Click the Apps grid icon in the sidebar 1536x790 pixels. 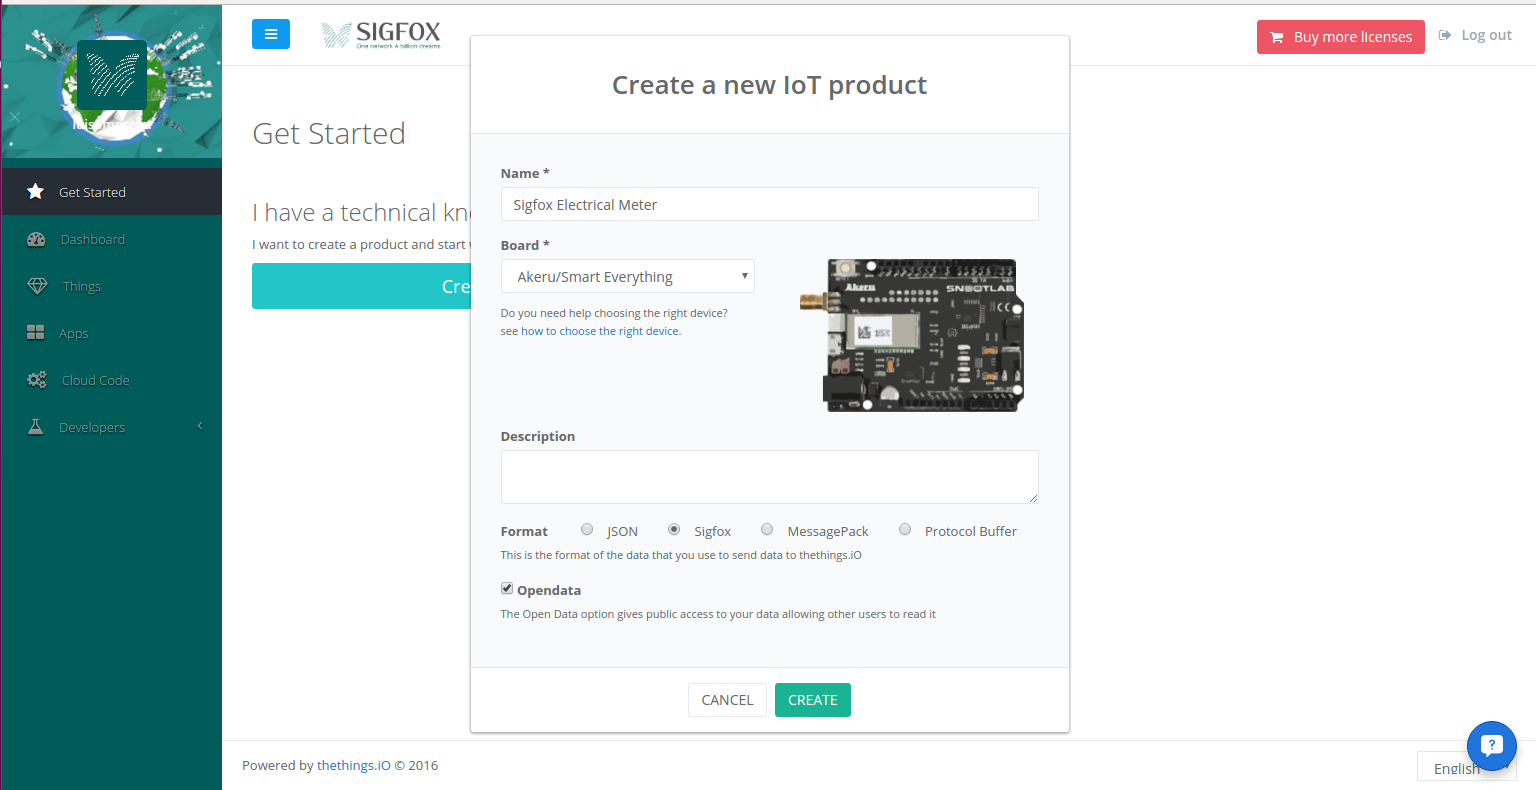[x=36, y=333]
